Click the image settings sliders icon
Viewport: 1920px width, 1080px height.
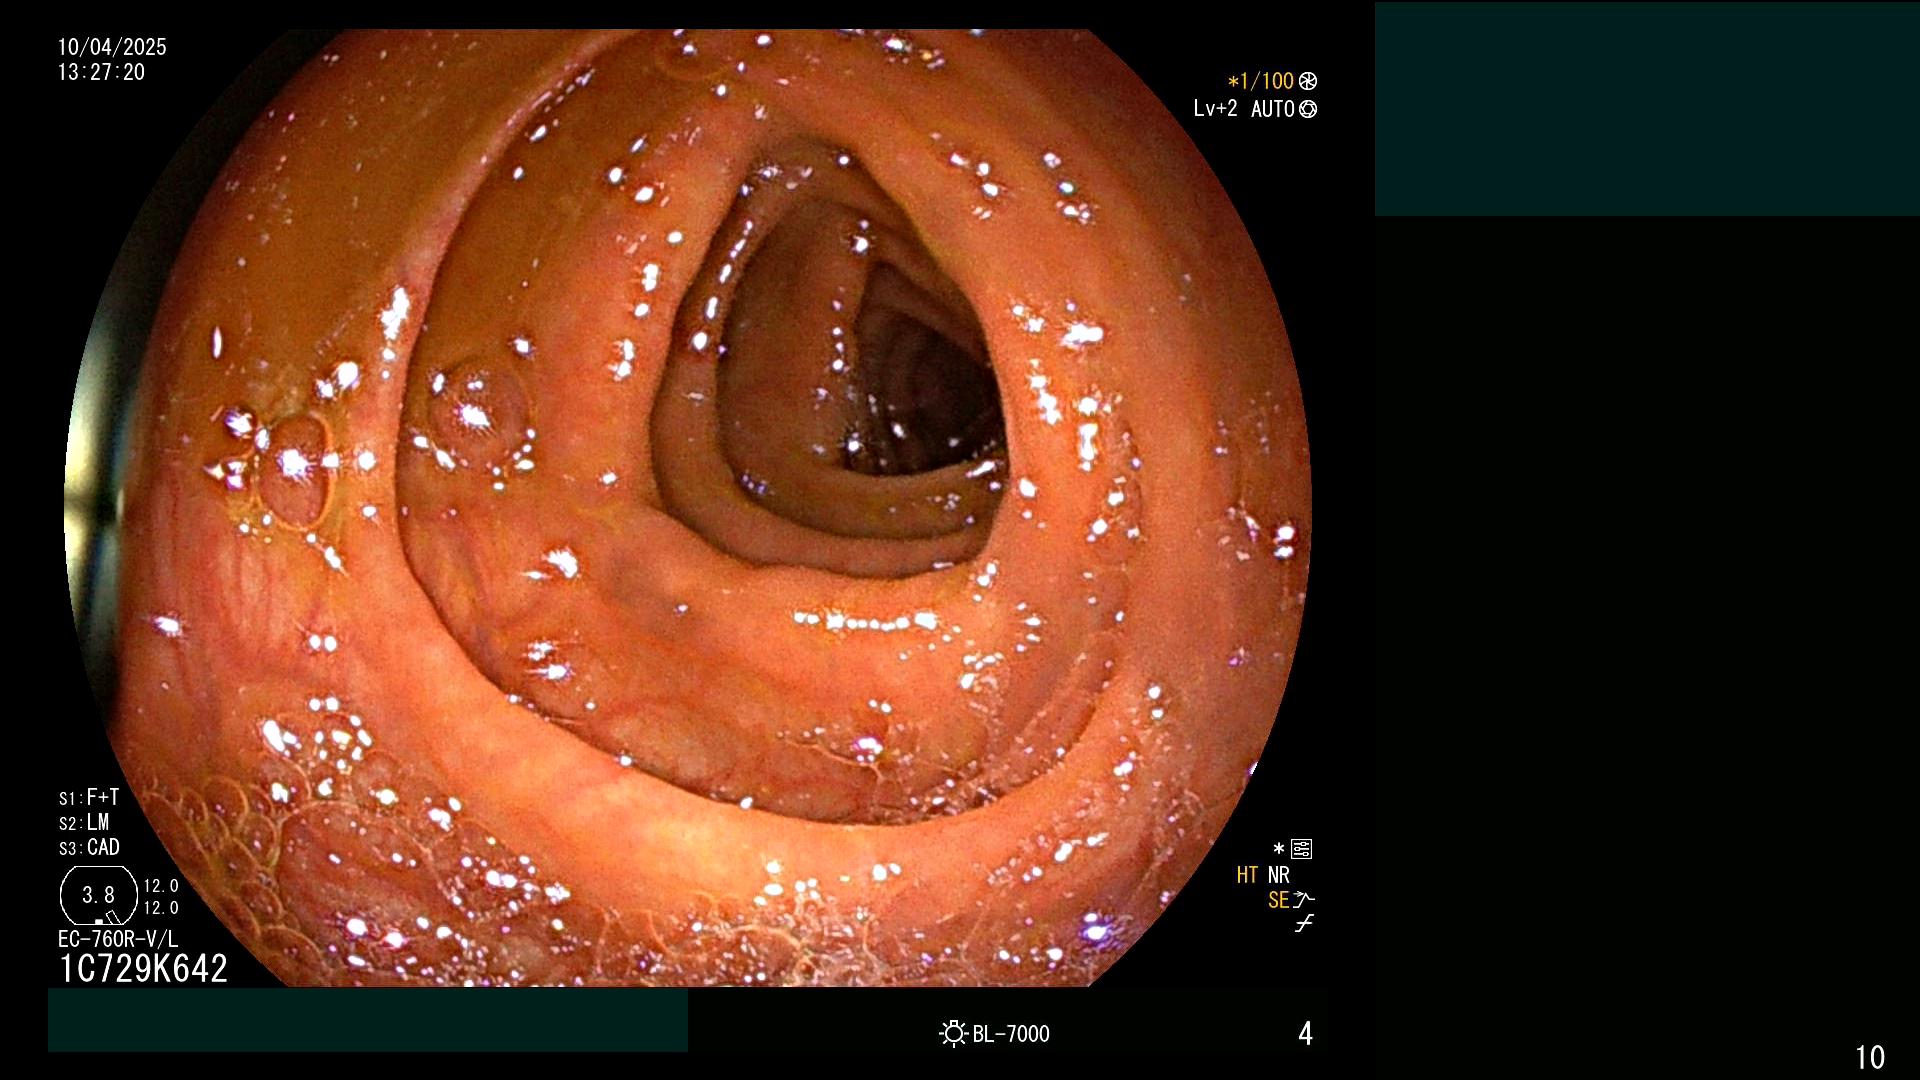(1301, 849)
